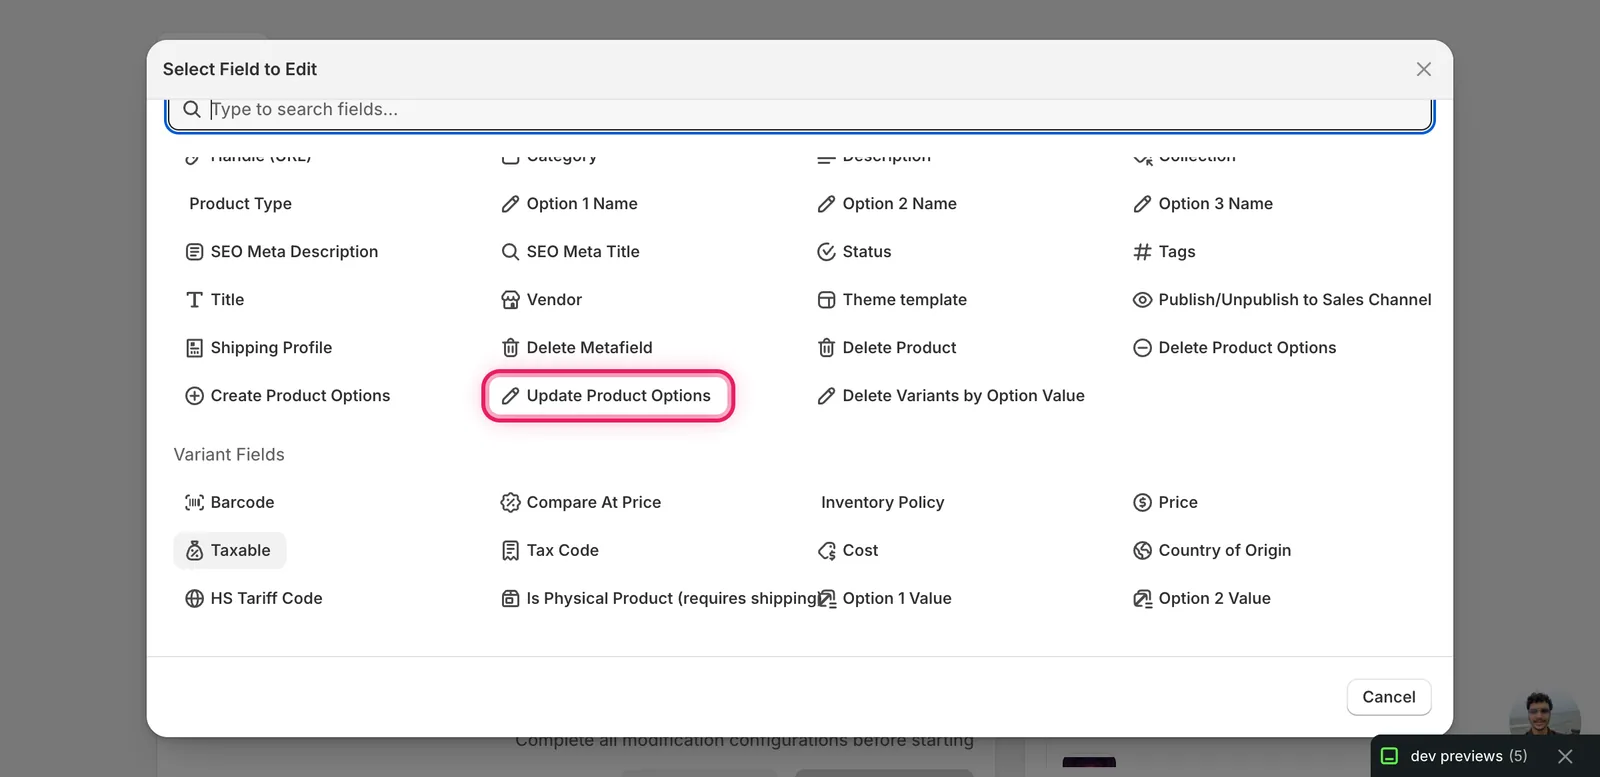Click the storefront icon beside Vendor

(510, 300)
